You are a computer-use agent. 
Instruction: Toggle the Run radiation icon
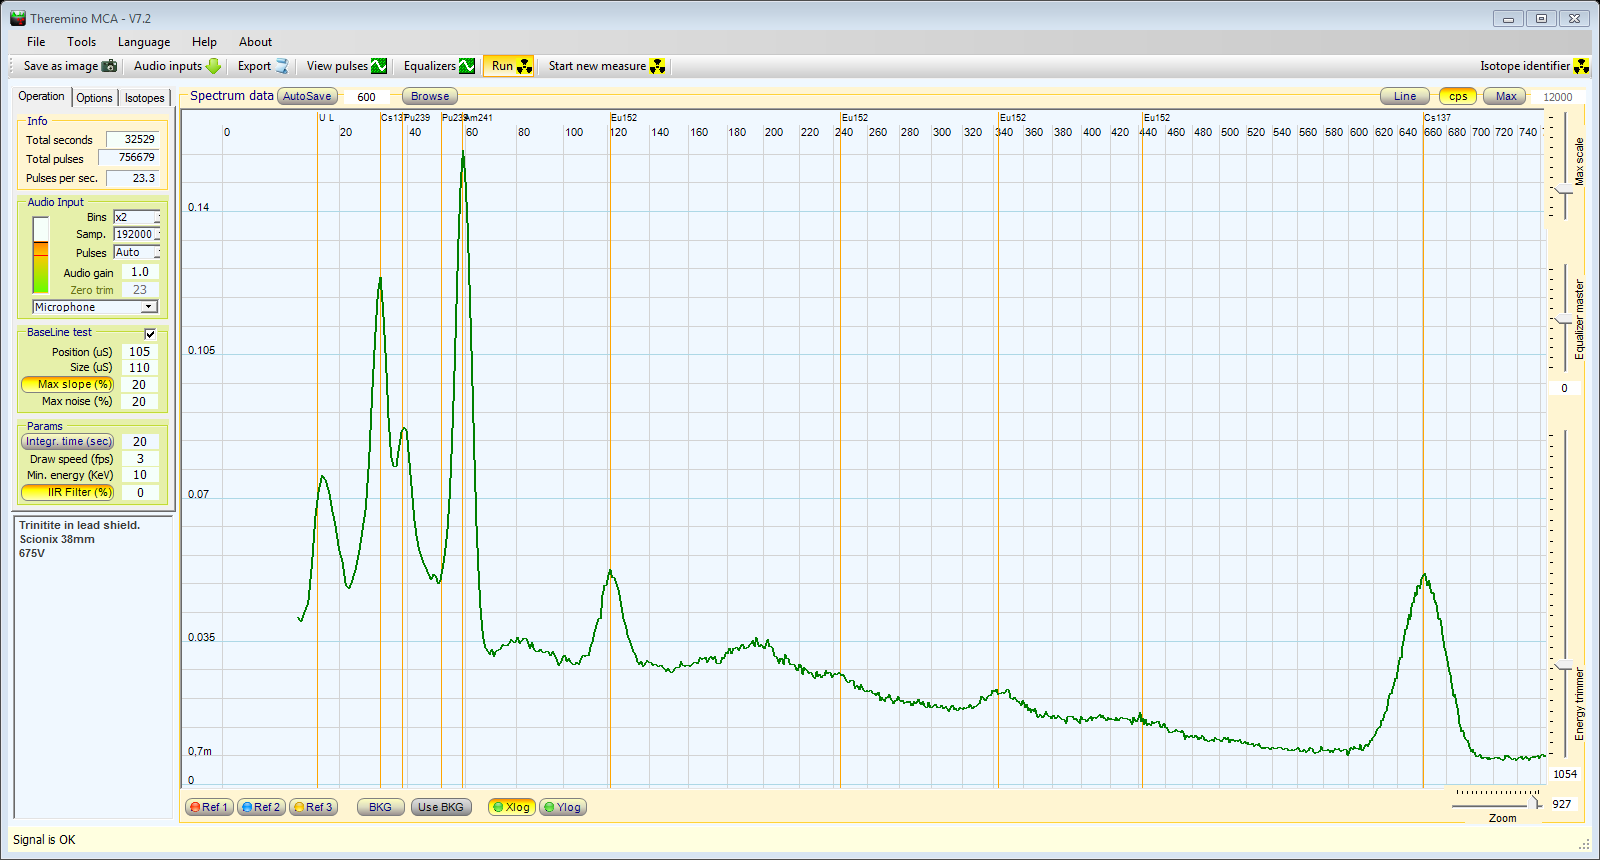click(x=524, y=66)
